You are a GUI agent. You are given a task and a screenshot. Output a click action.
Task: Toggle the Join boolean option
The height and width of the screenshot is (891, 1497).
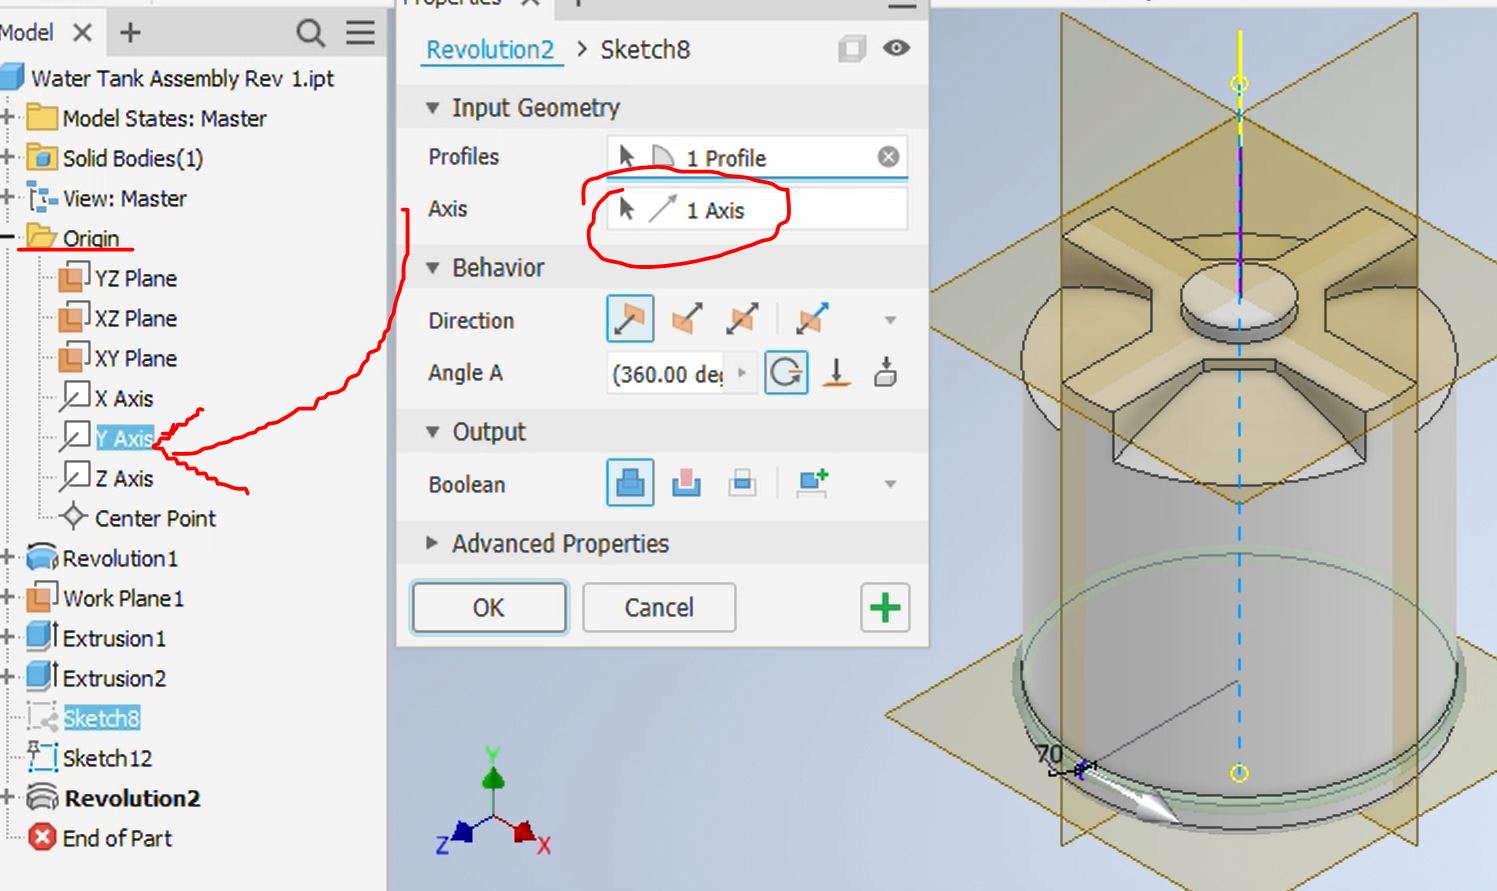[x=630, y=484]
